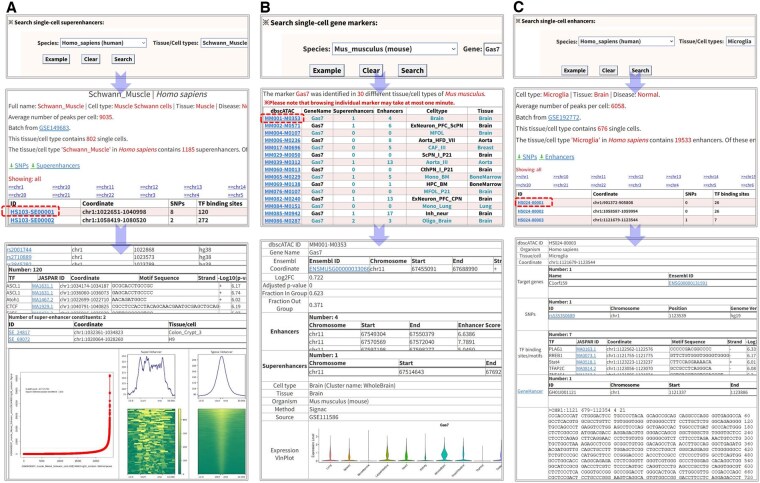The width and height of the screenshot is (760, 483).
Task: Click Clear button in single-cell enhancers form
Action: point(608,70)
